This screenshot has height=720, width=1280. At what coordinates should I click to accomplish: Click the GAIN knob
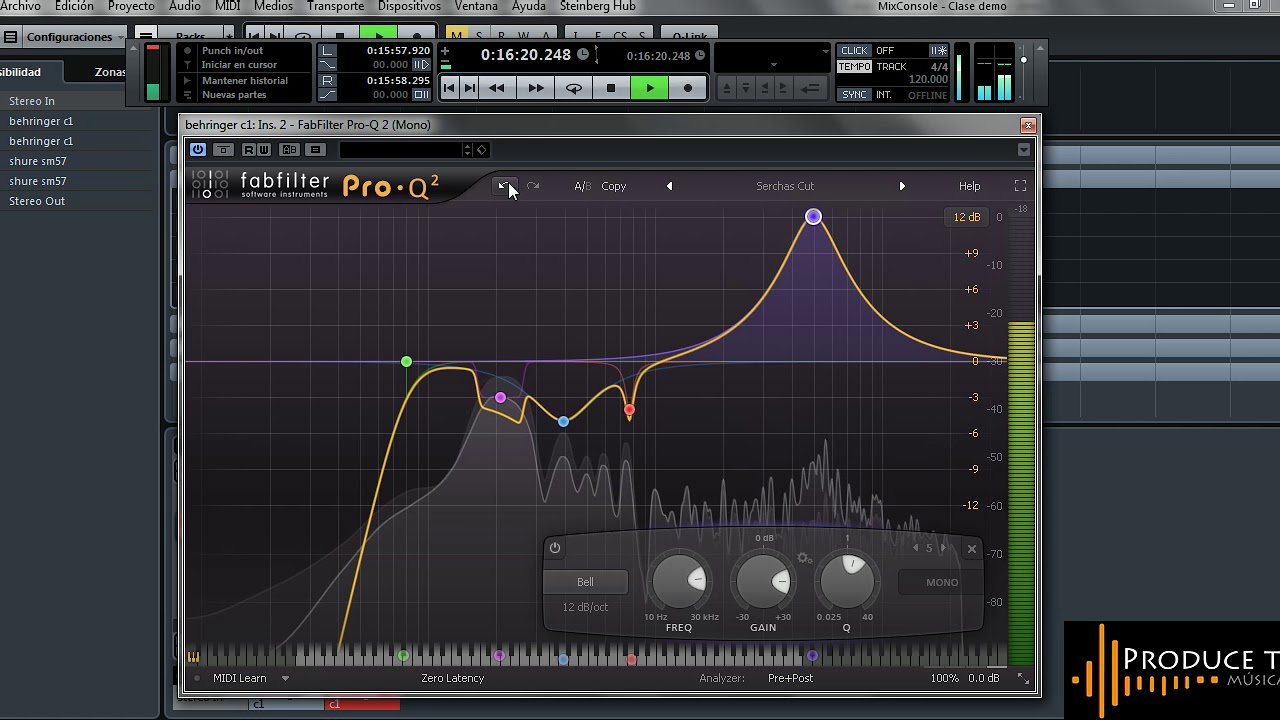(x=764, y=580)
